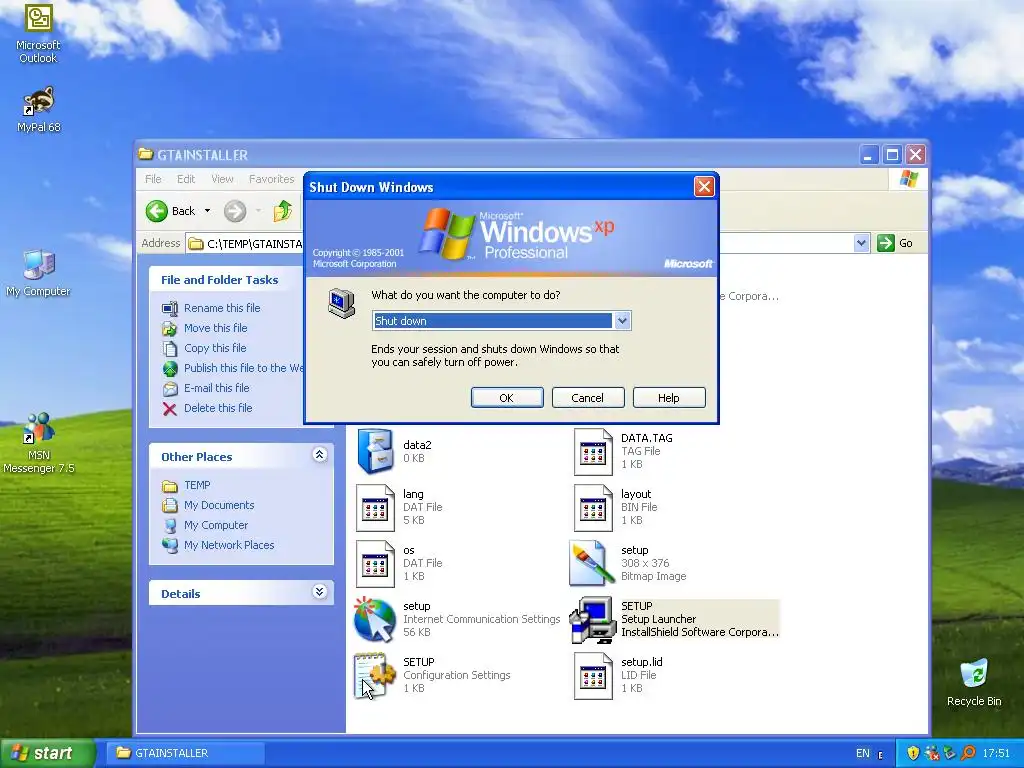This screenshot has width=1024, height=768.
Task: Select the os DAT file icon
Action: click(375, 564)
